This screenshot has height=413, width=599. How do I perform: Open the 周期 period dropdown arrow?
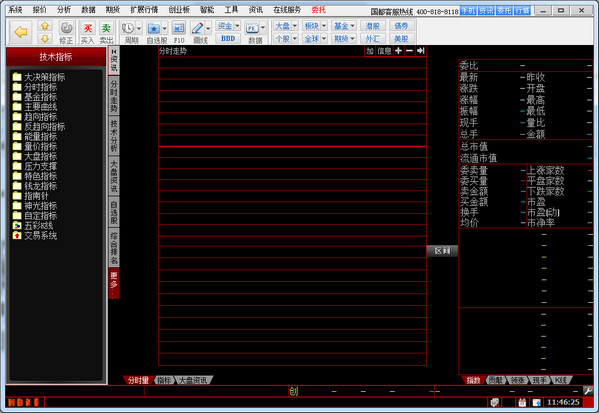(139, 28)
